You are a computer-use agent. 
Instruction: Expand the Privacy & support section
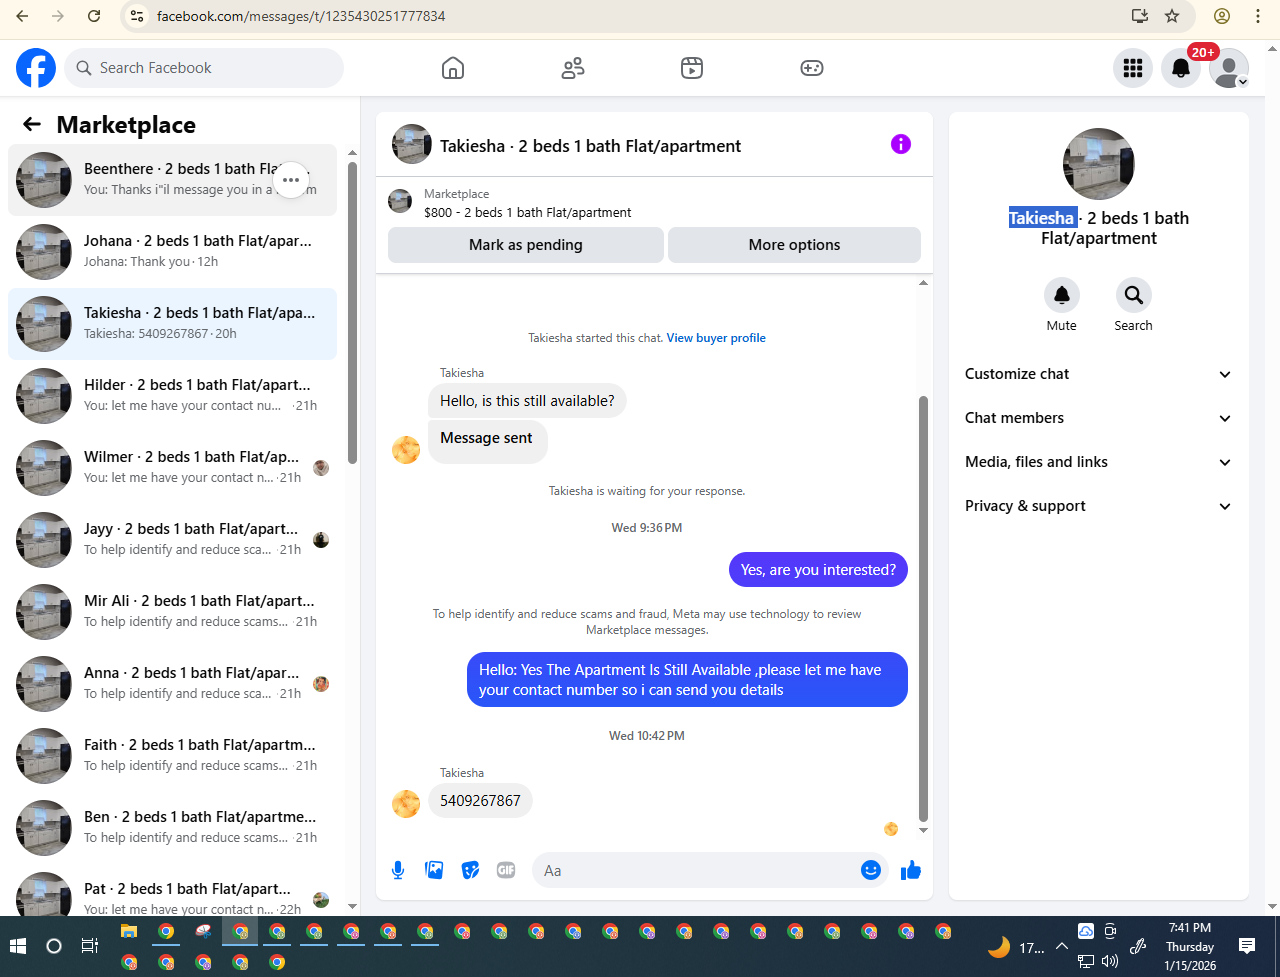pyautogui.click(x=1099, y=506)
